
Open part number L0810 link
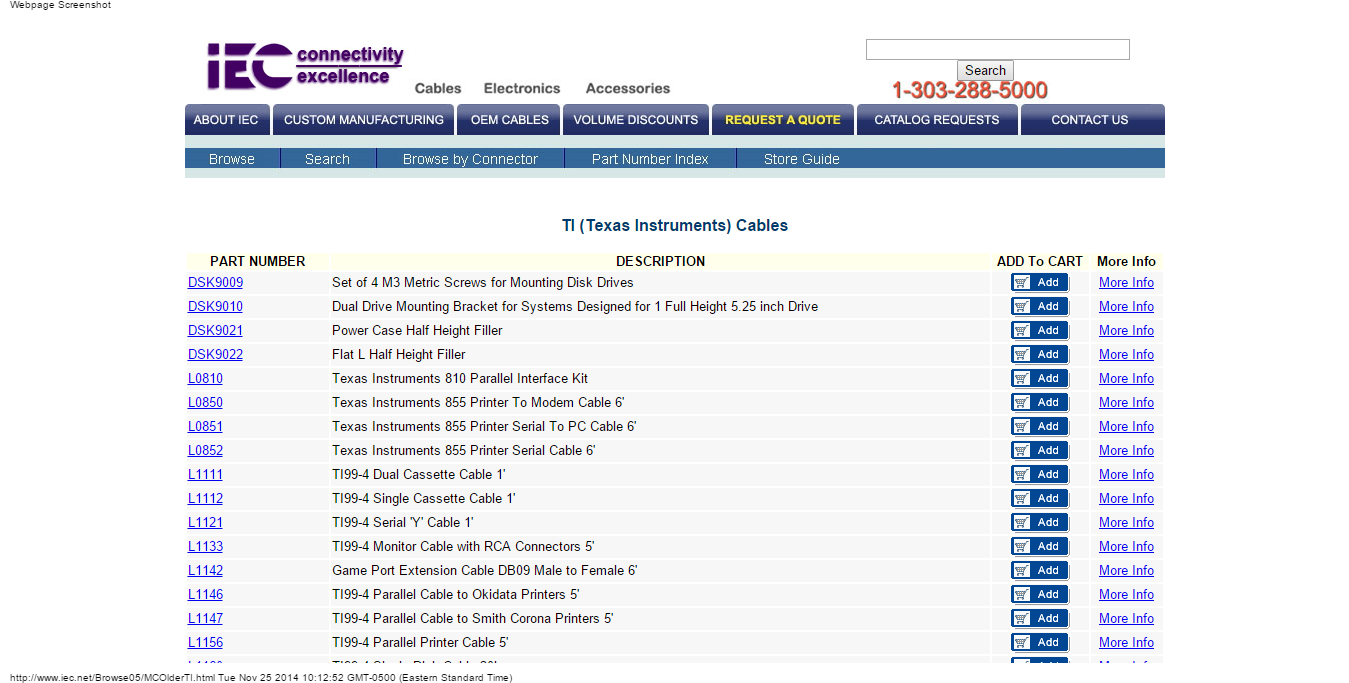click(x=205, y=378)
